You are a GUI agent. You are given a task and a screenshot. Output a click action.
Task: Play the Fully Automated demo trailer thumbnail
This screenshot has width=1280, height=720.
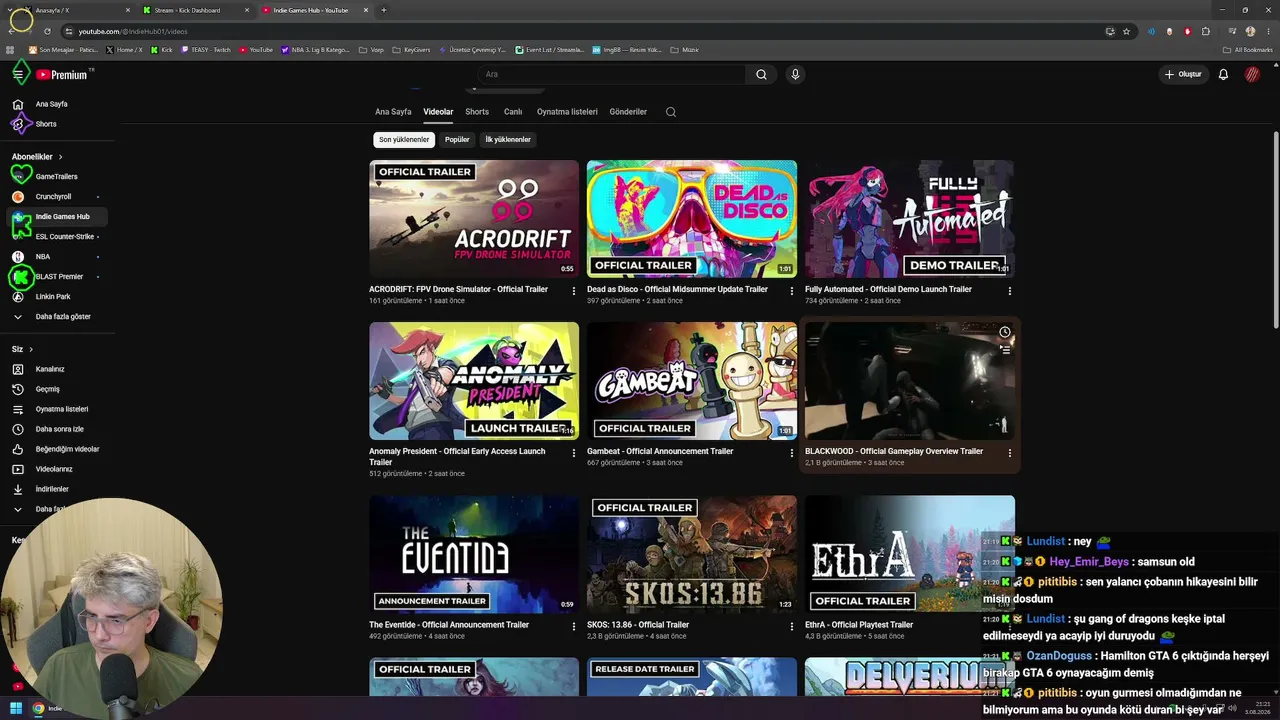click(910, 219)
